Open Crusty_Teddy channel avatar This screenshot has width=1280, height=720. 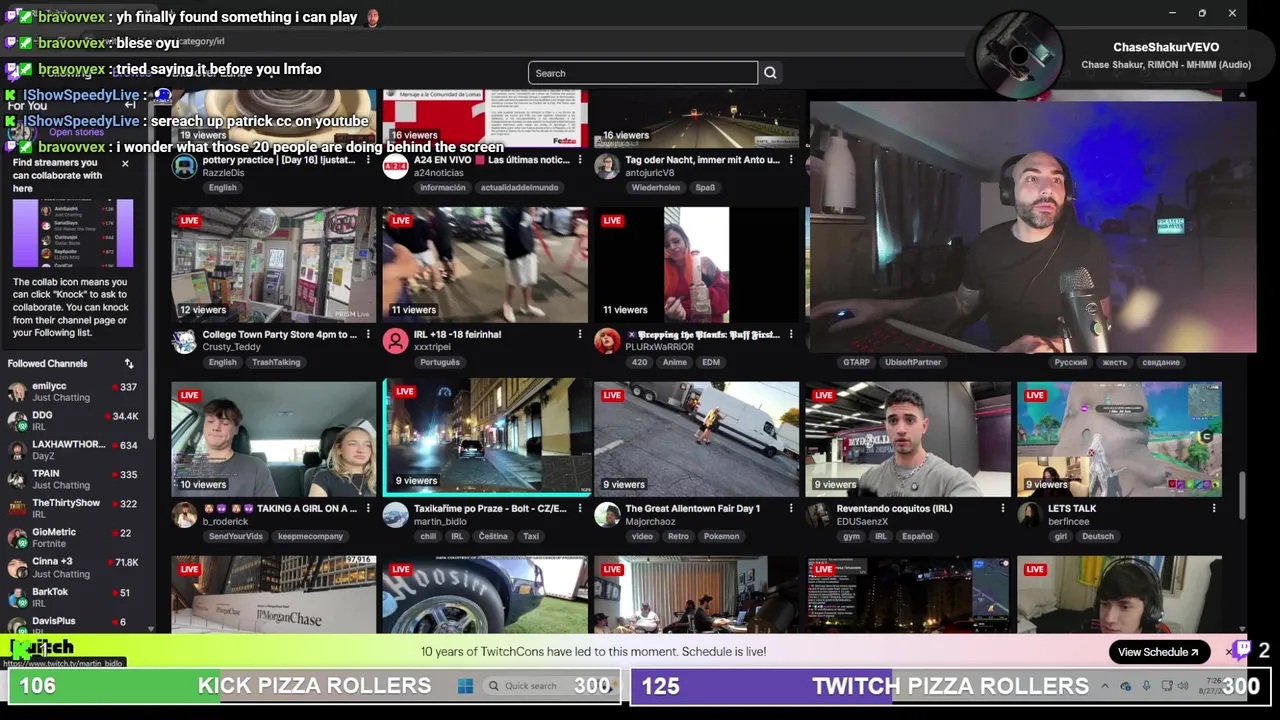pos(184,341)
